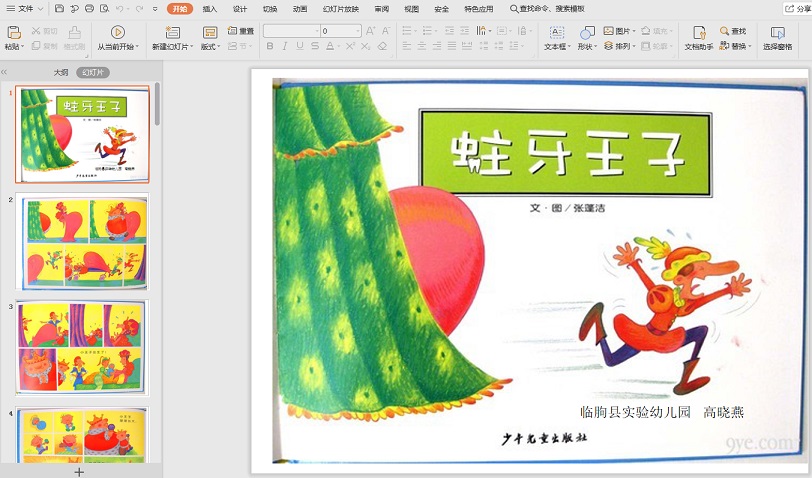
Task: Click the search commands (查找命令) field
Action: pyautogui.click(x=547, y=9)
